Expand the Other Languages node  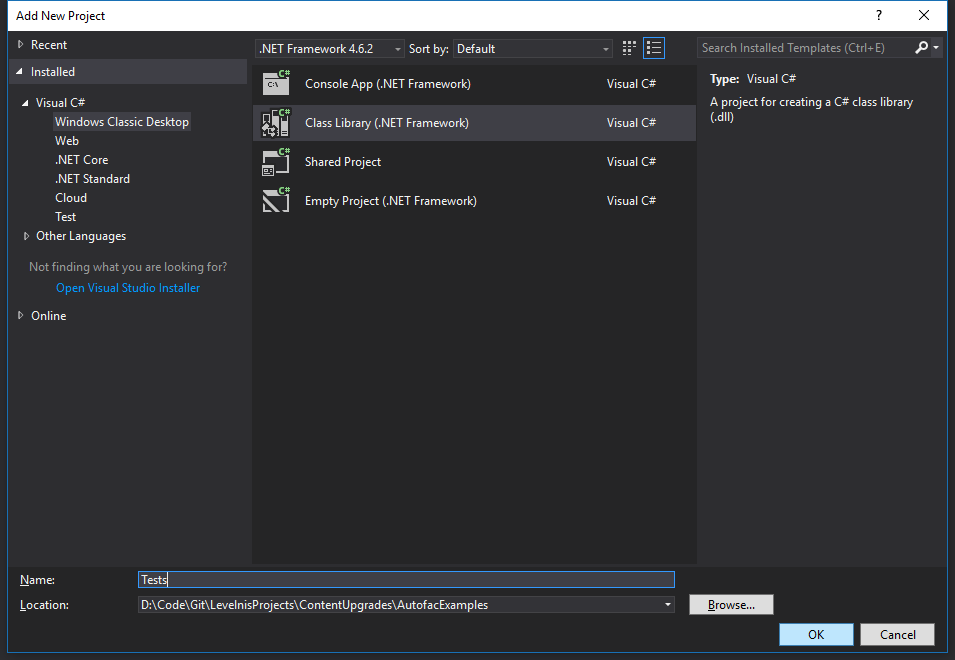click(x=26, y=236)
